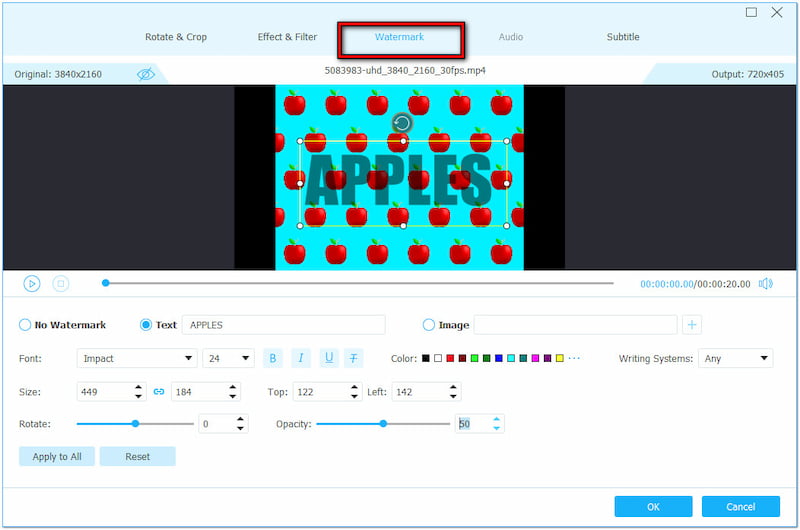Click the link icon between size fields
The image size is (800, 530).
[x=159, y=392]
